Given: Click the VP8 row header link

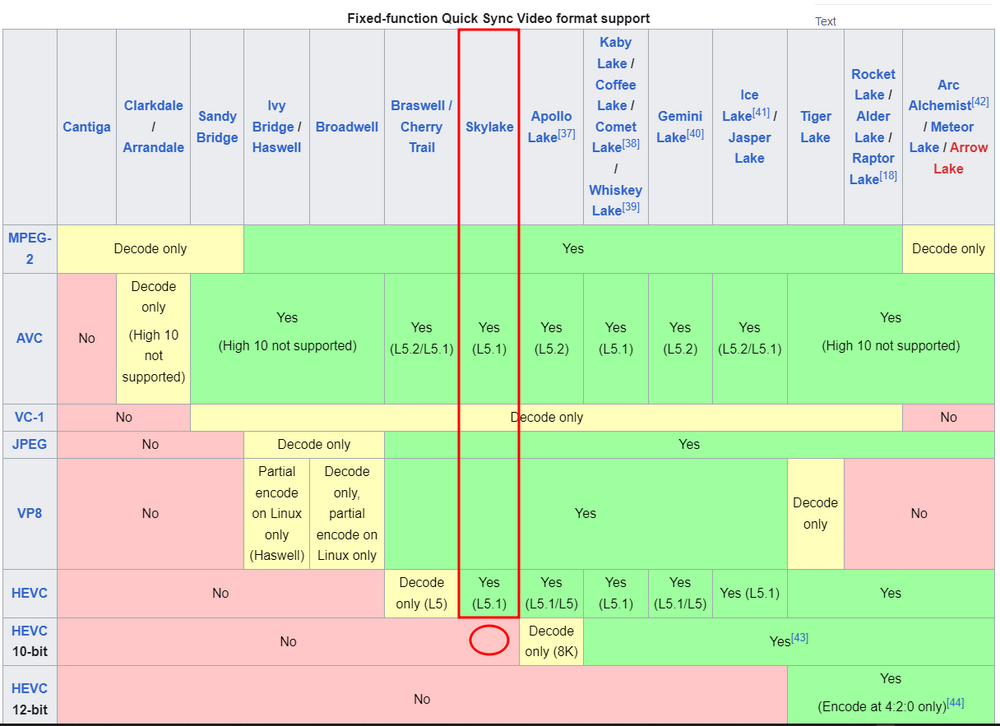Looking at the screenshot, I should click(x=29, y=513).
